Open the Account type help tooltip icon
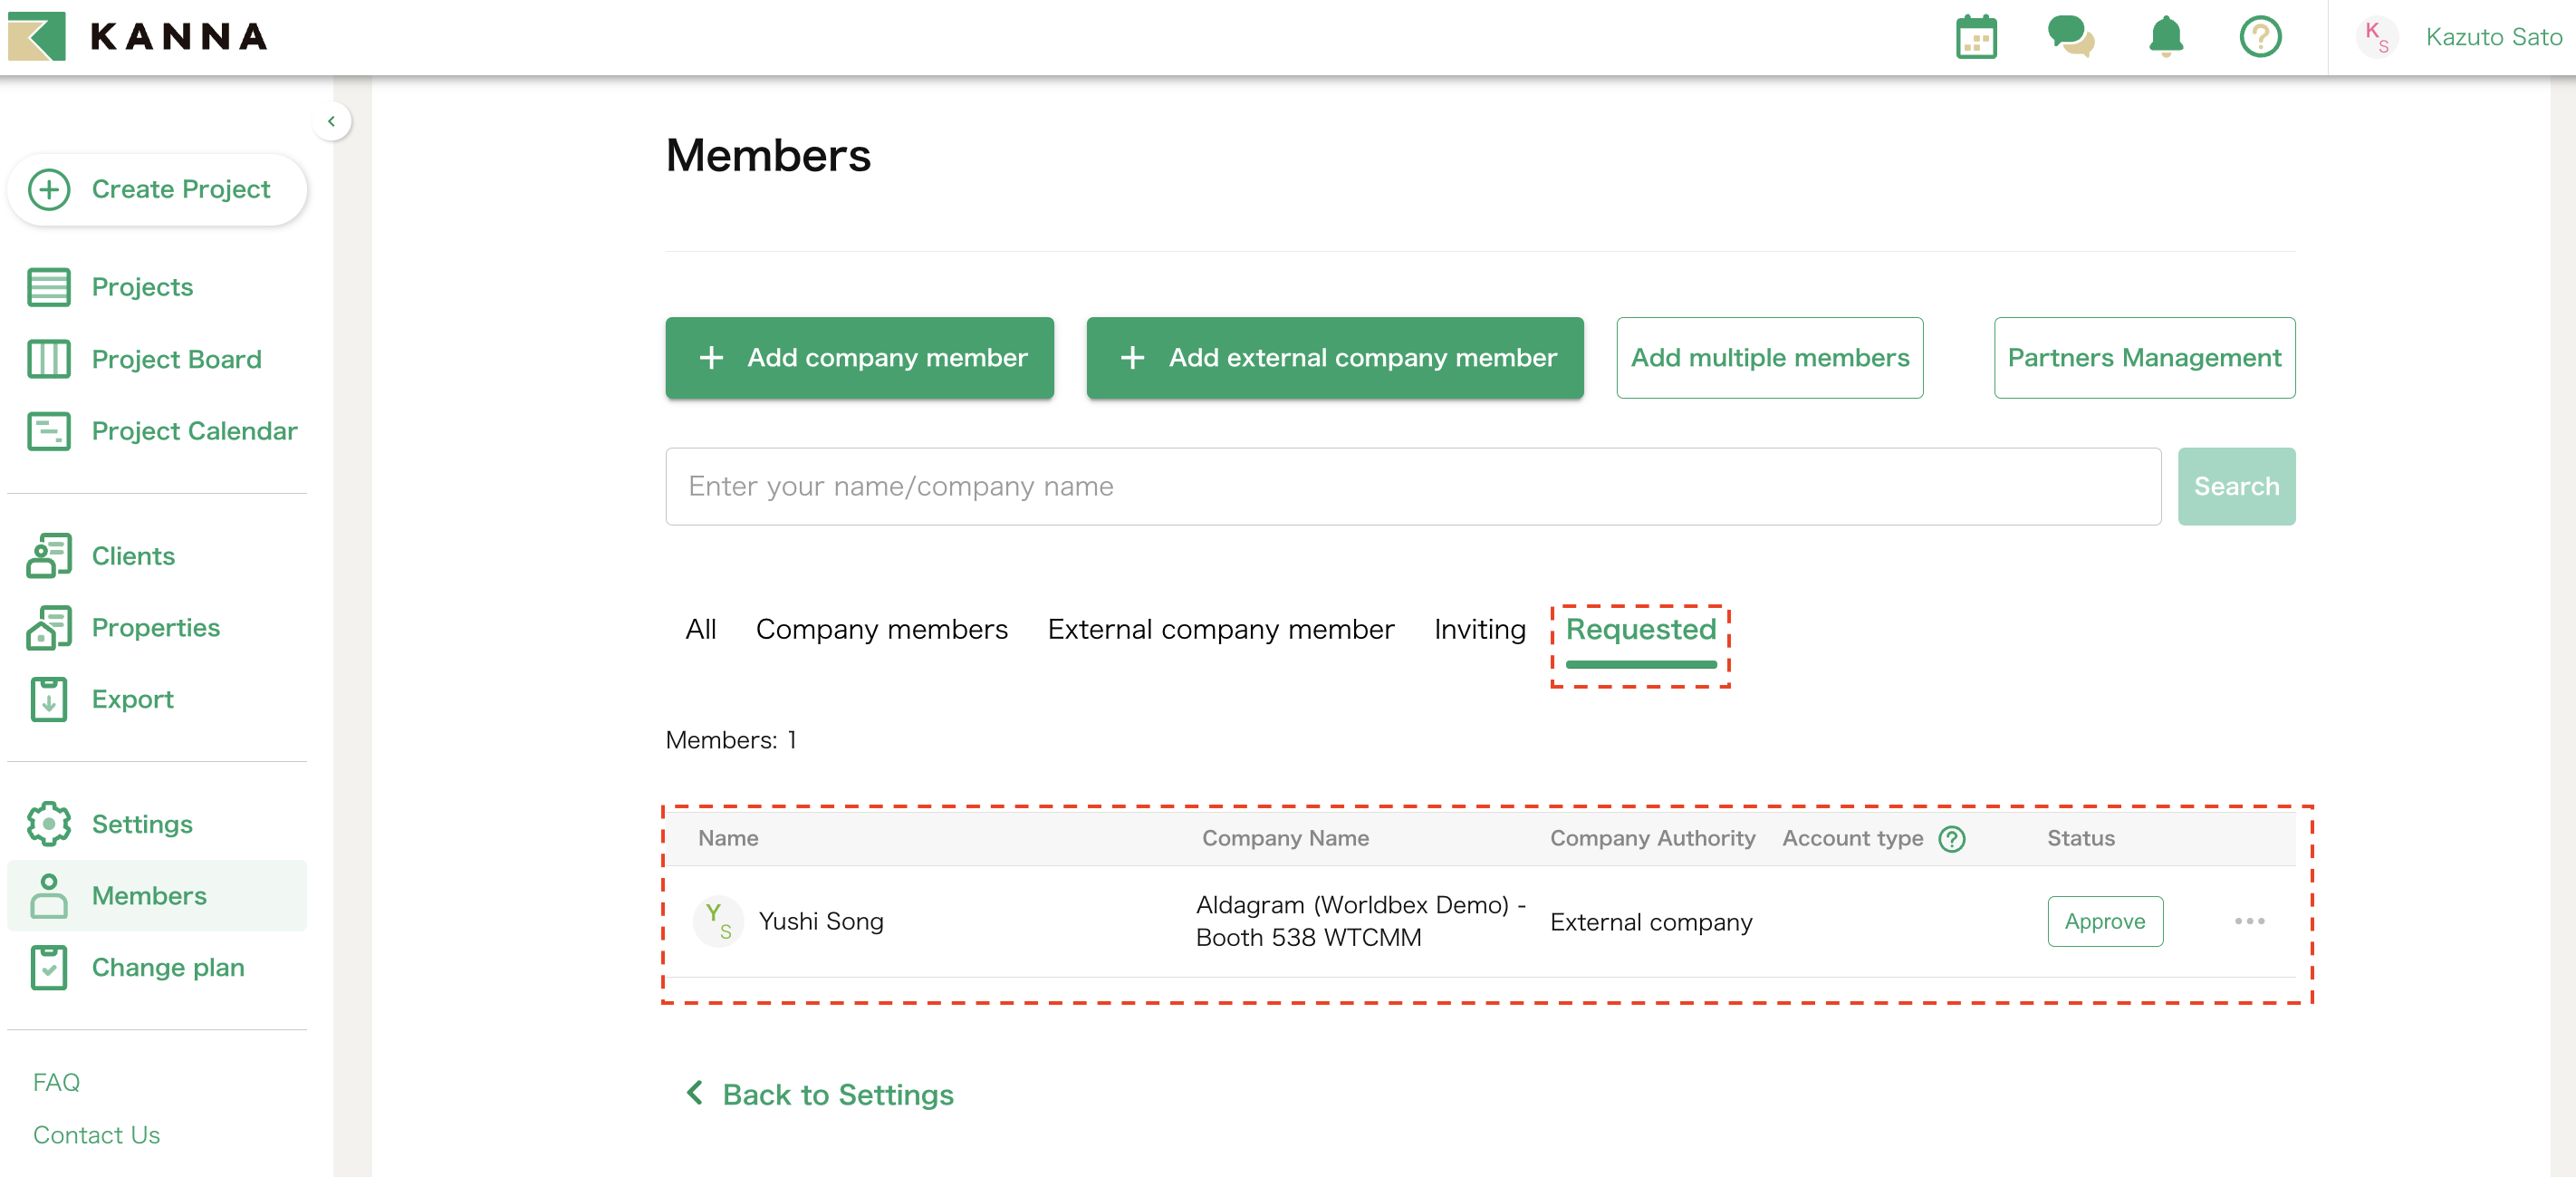This screenshot has height=1177, width=2576. (1952, 839)
